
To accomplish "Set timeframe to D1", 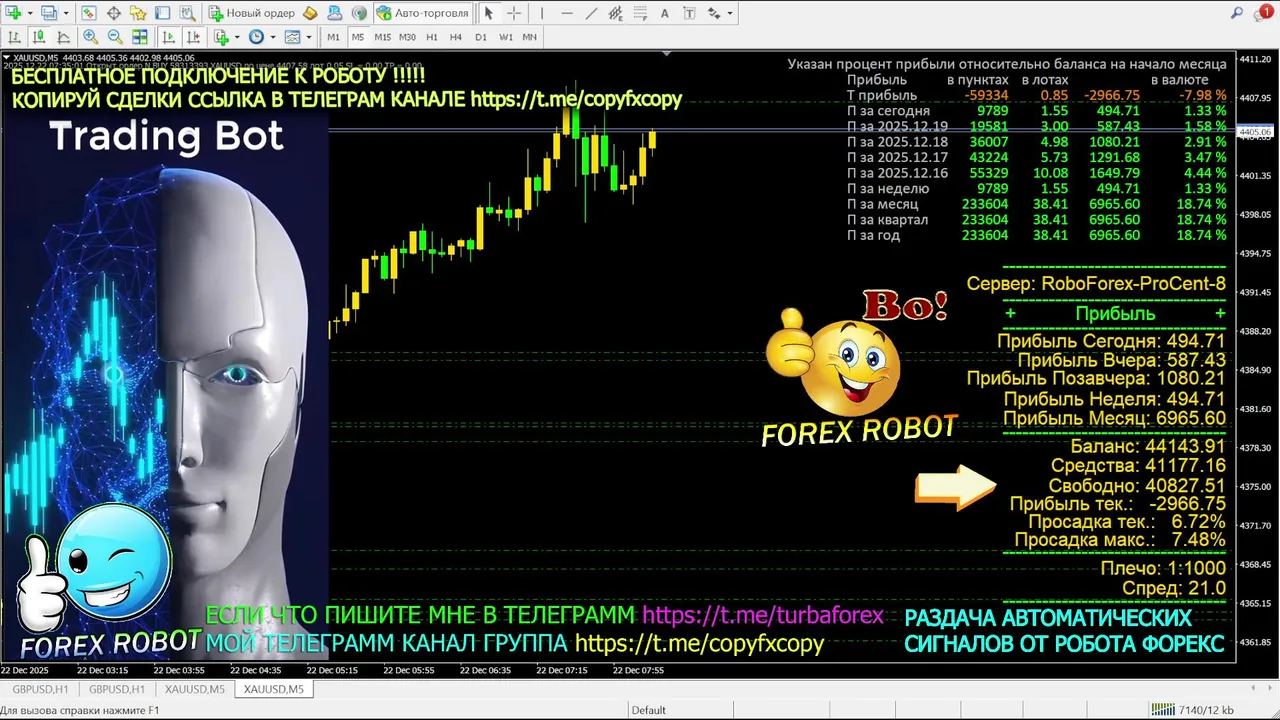I will [481, 37].
